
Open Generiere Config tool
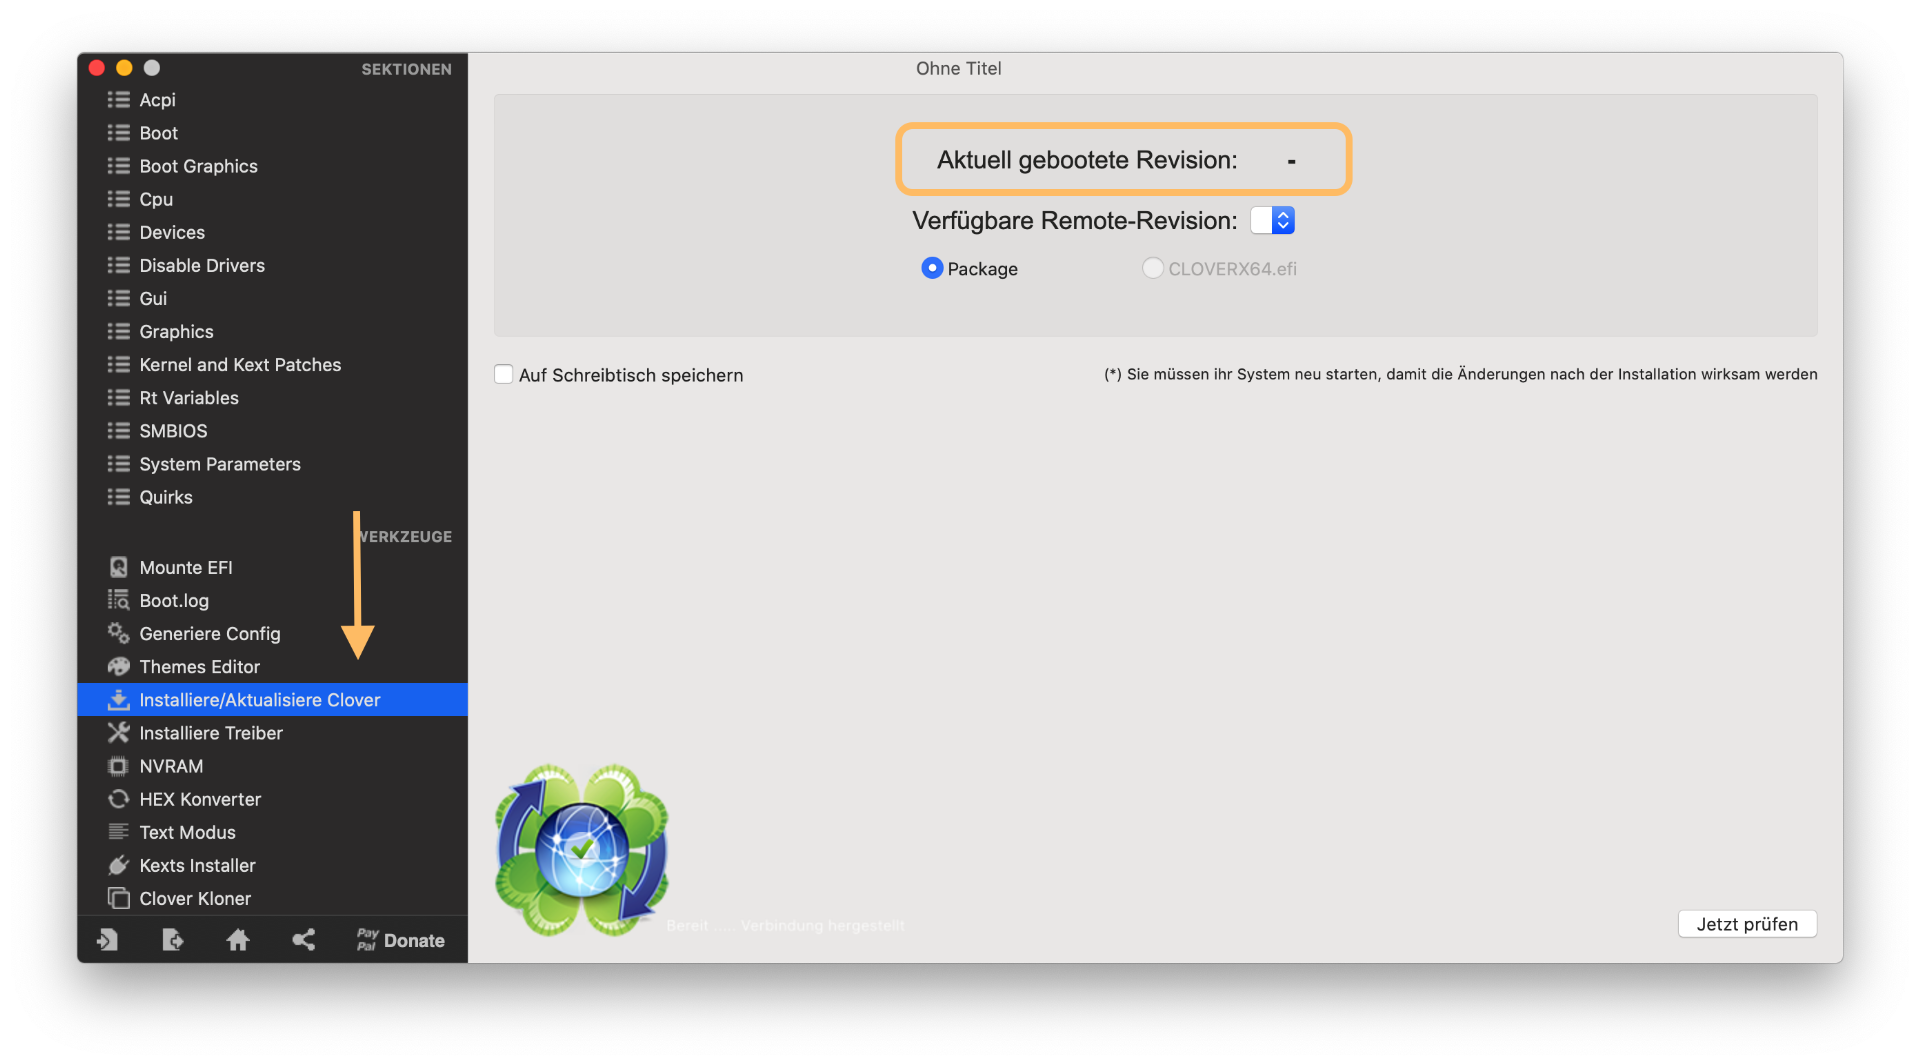272,633
